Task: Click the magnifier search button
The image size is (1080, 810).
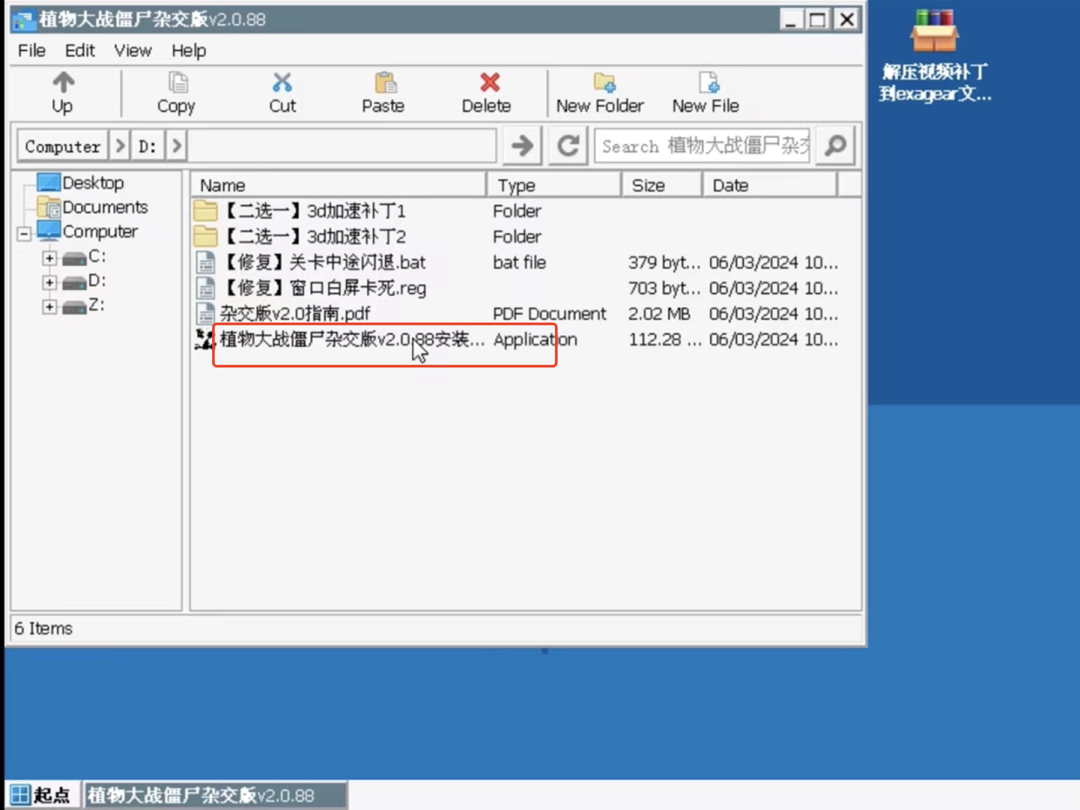Action: coord(835,146)
